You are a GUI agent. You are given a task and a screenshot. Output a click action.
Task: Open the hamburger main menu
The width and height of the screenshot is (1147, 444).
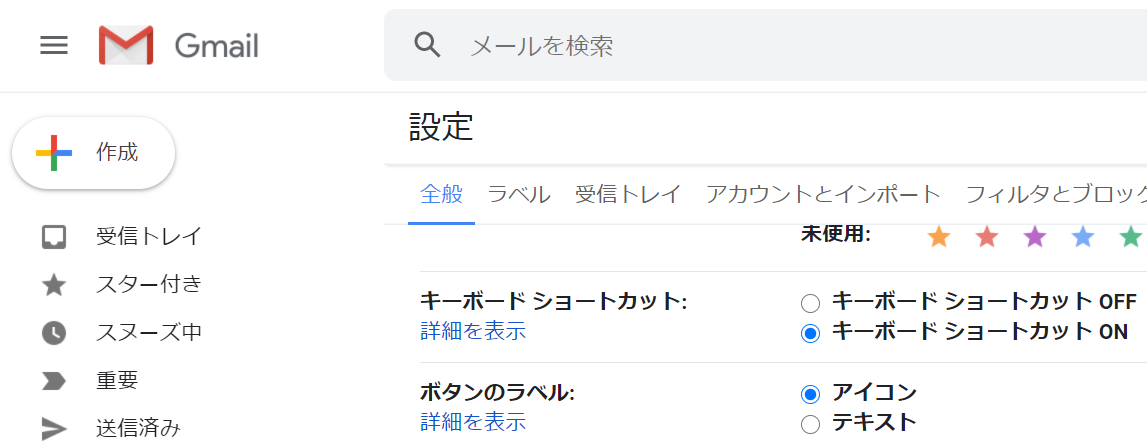(54, 46)
